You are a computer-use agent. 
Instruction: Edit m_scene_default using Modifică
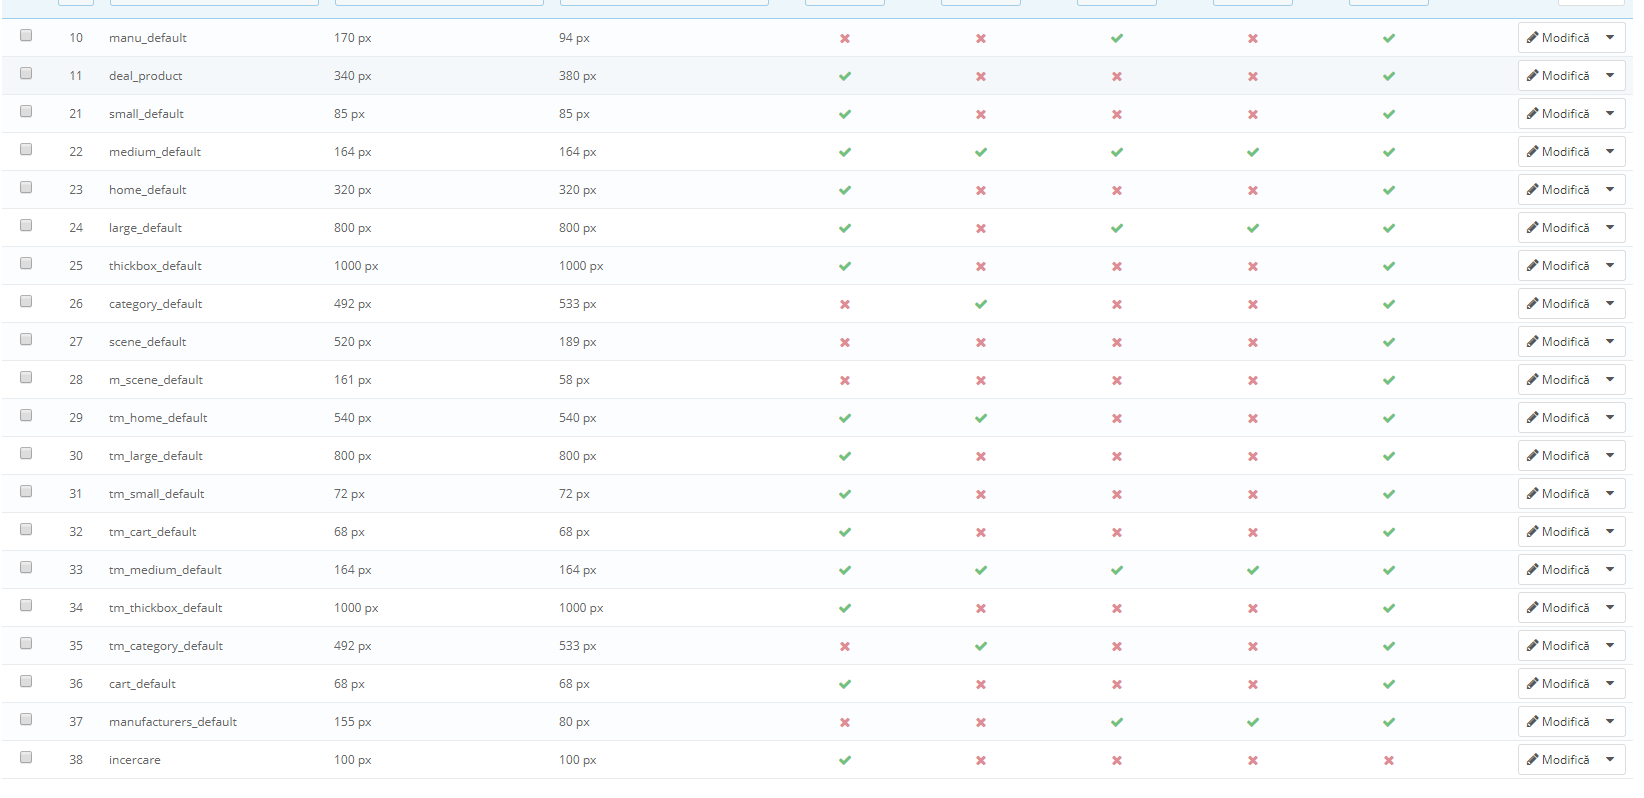[1558, 380]
